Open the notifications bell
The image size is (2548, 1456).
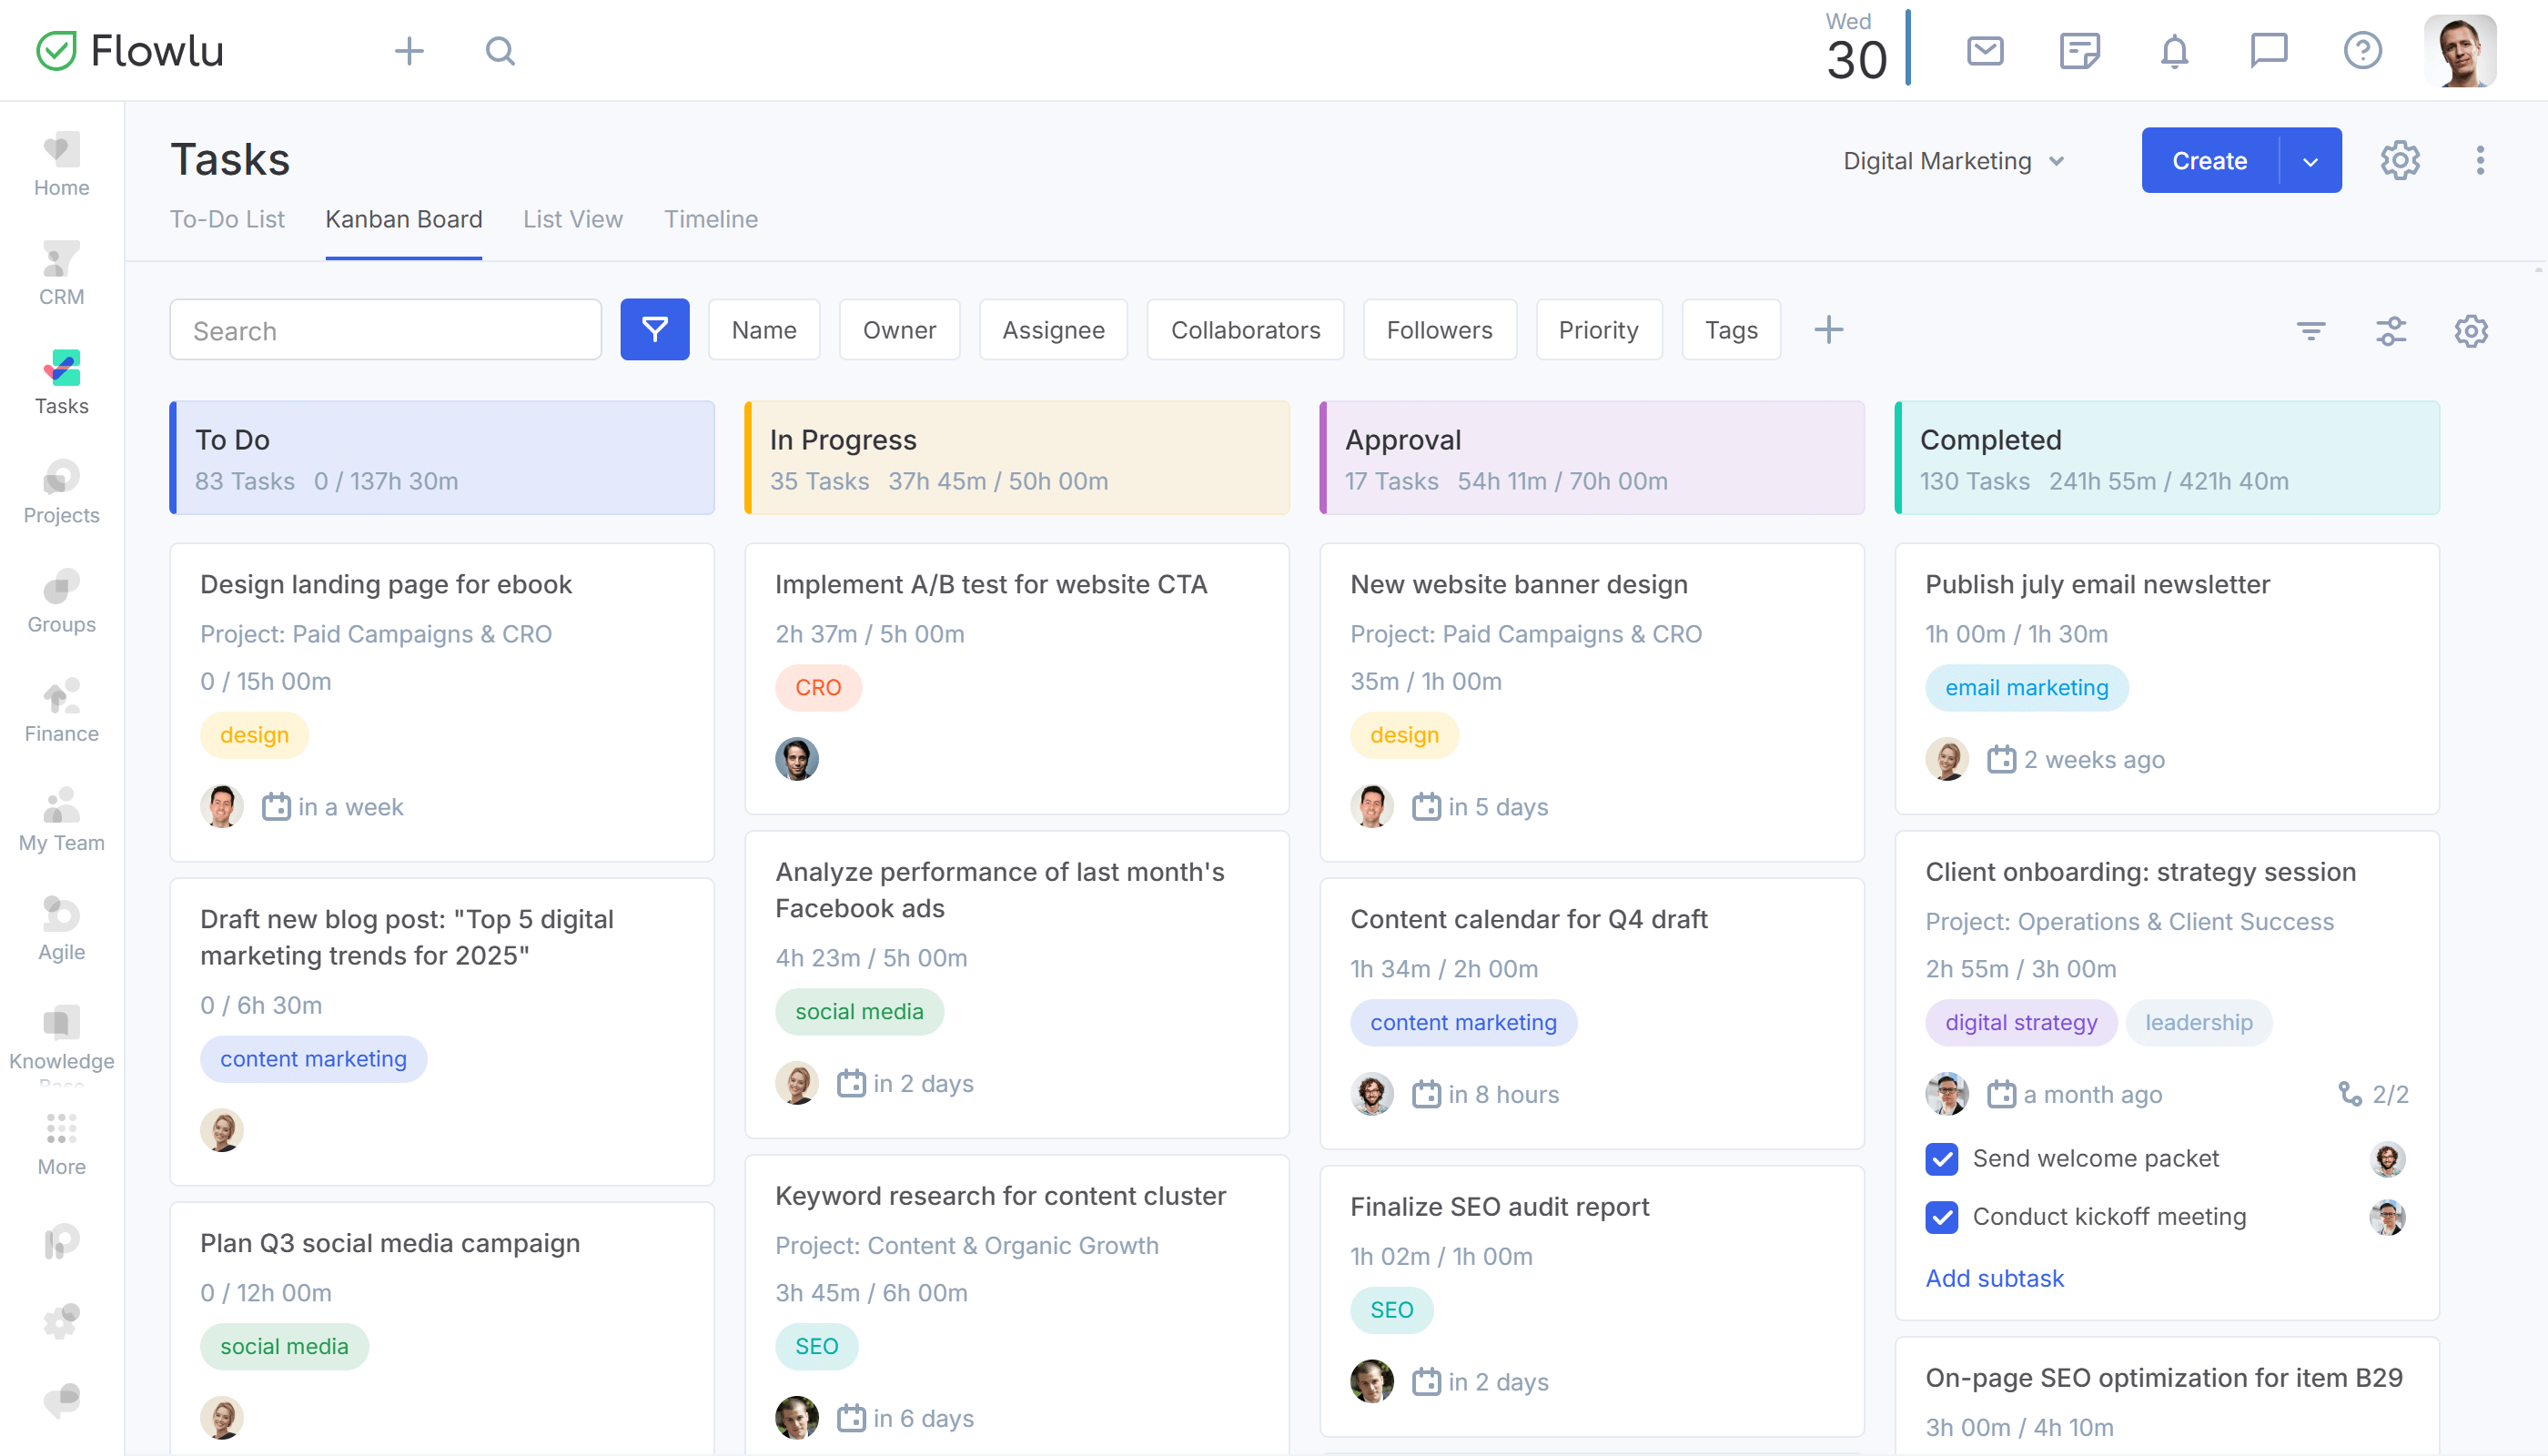pos(2174,51)
